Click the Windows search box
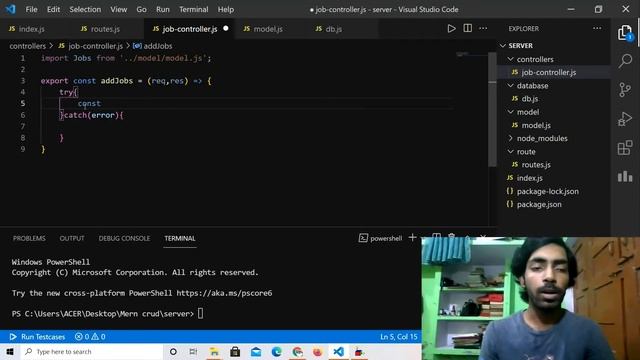 [92, 351]
